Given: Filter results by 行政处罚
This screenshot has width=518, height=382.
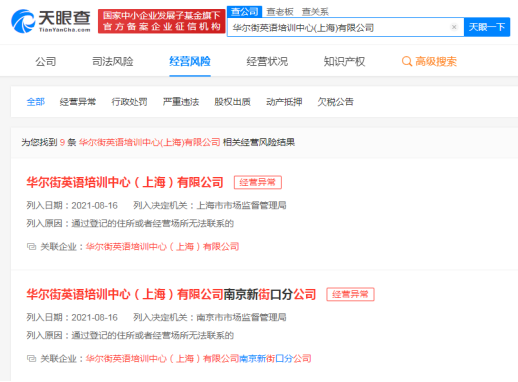Looking at the screenshot, I should click(129, 102).
